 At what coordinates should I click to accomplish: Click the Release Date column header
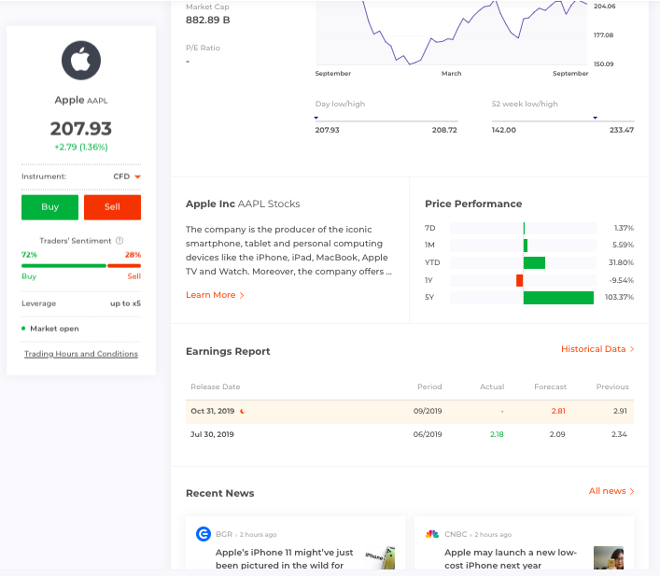pyautogui.click(x=215, y=387)
